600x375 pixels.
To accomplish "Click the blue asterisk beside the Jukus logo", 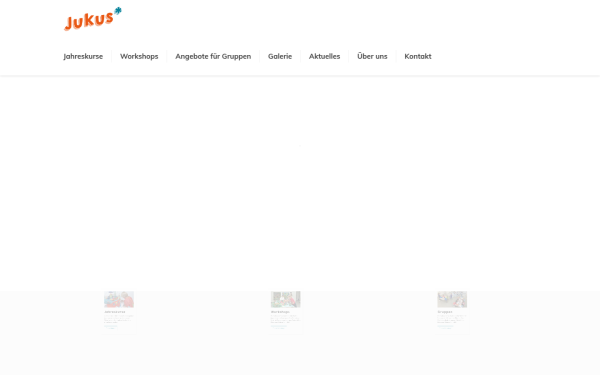I will 118,11.
